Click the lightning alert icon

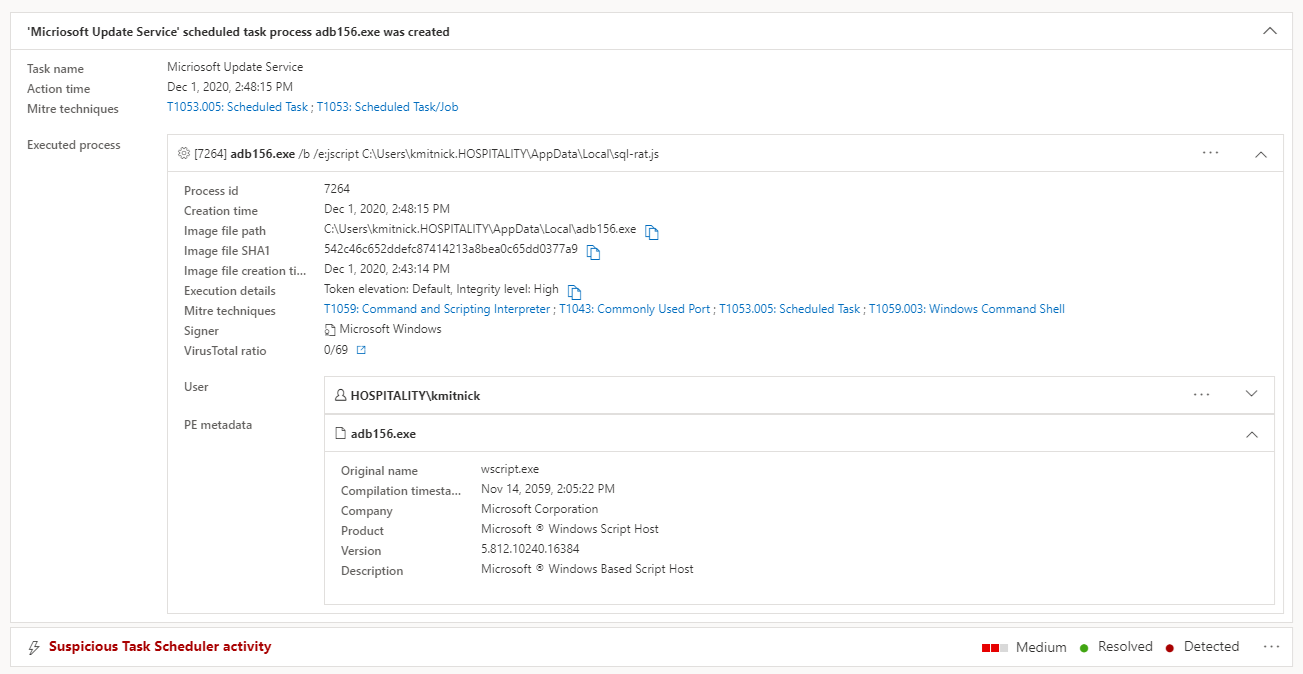tap(34, 647)
